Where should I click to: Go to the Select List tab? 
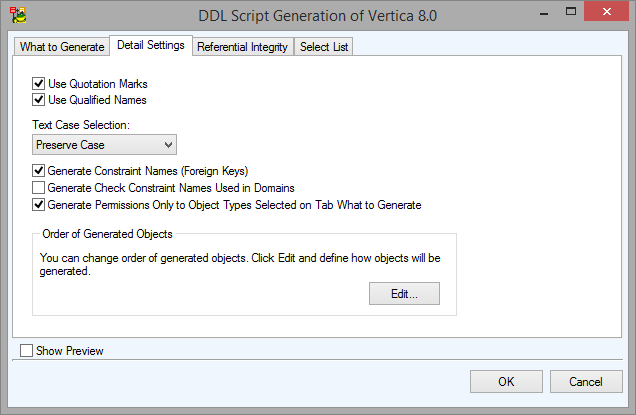pyautogui.click(x=322, y=47)
